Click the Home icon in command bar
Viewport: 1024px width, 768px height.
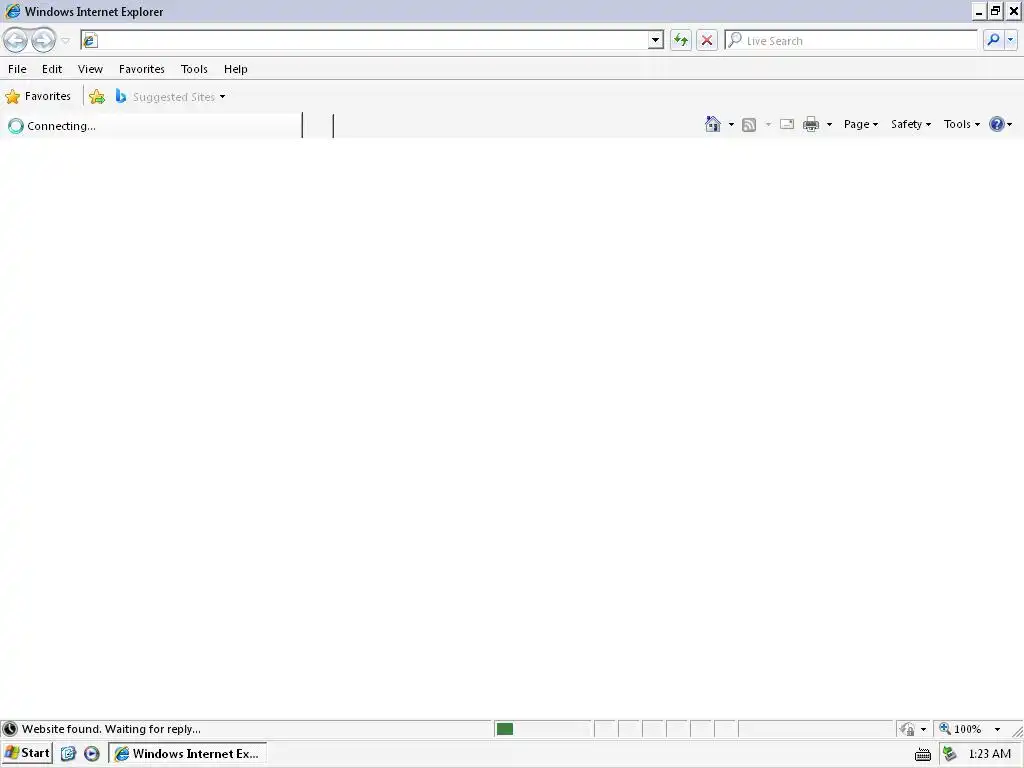tap(712, 124)
